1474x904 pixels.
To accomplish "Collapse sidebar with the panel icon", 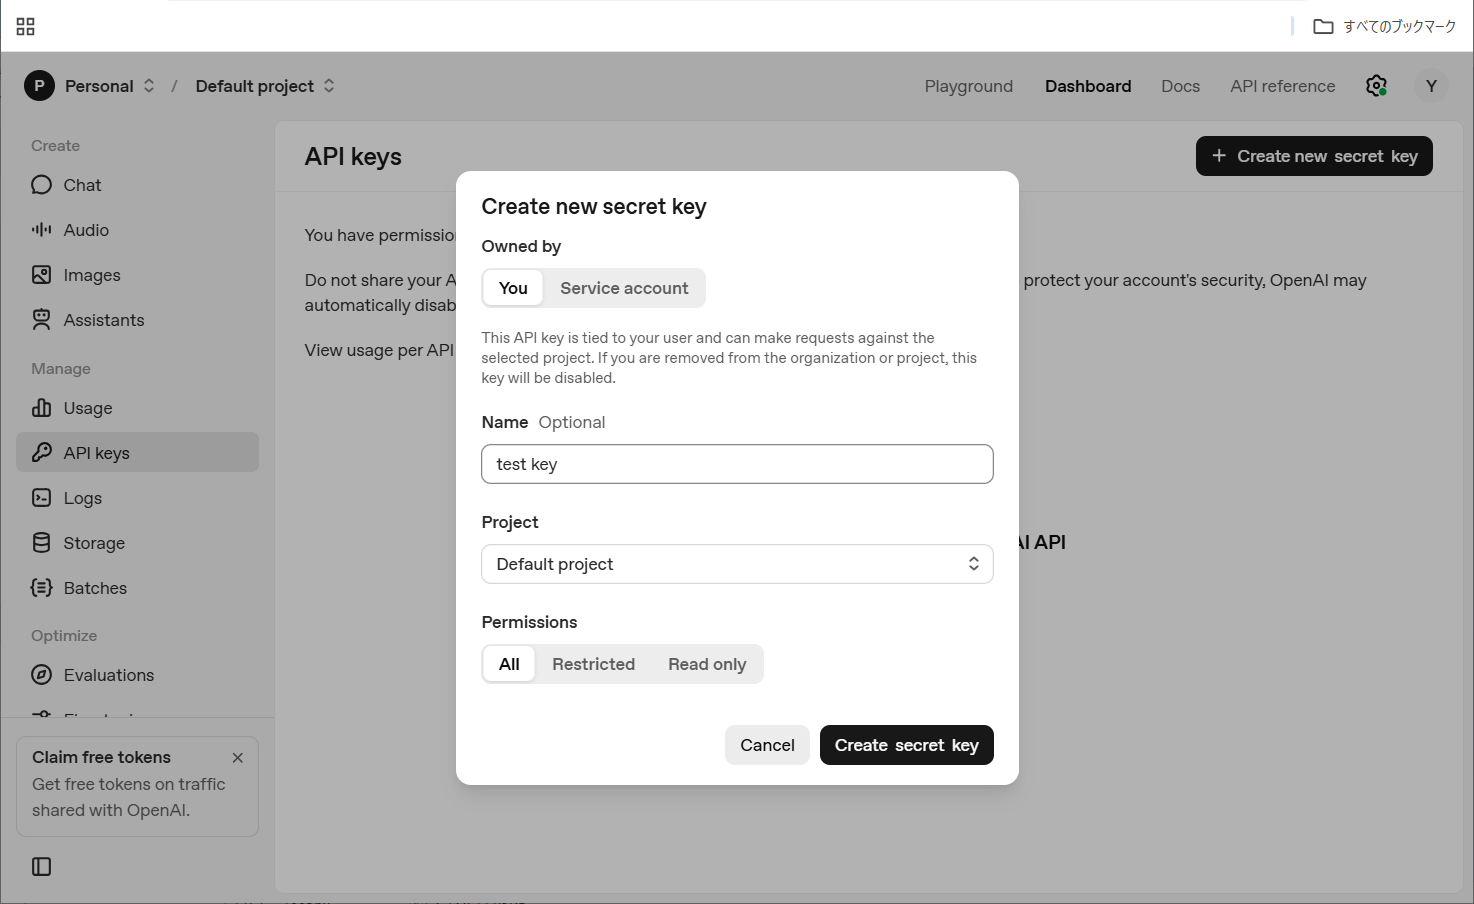I will click(42, 867).
